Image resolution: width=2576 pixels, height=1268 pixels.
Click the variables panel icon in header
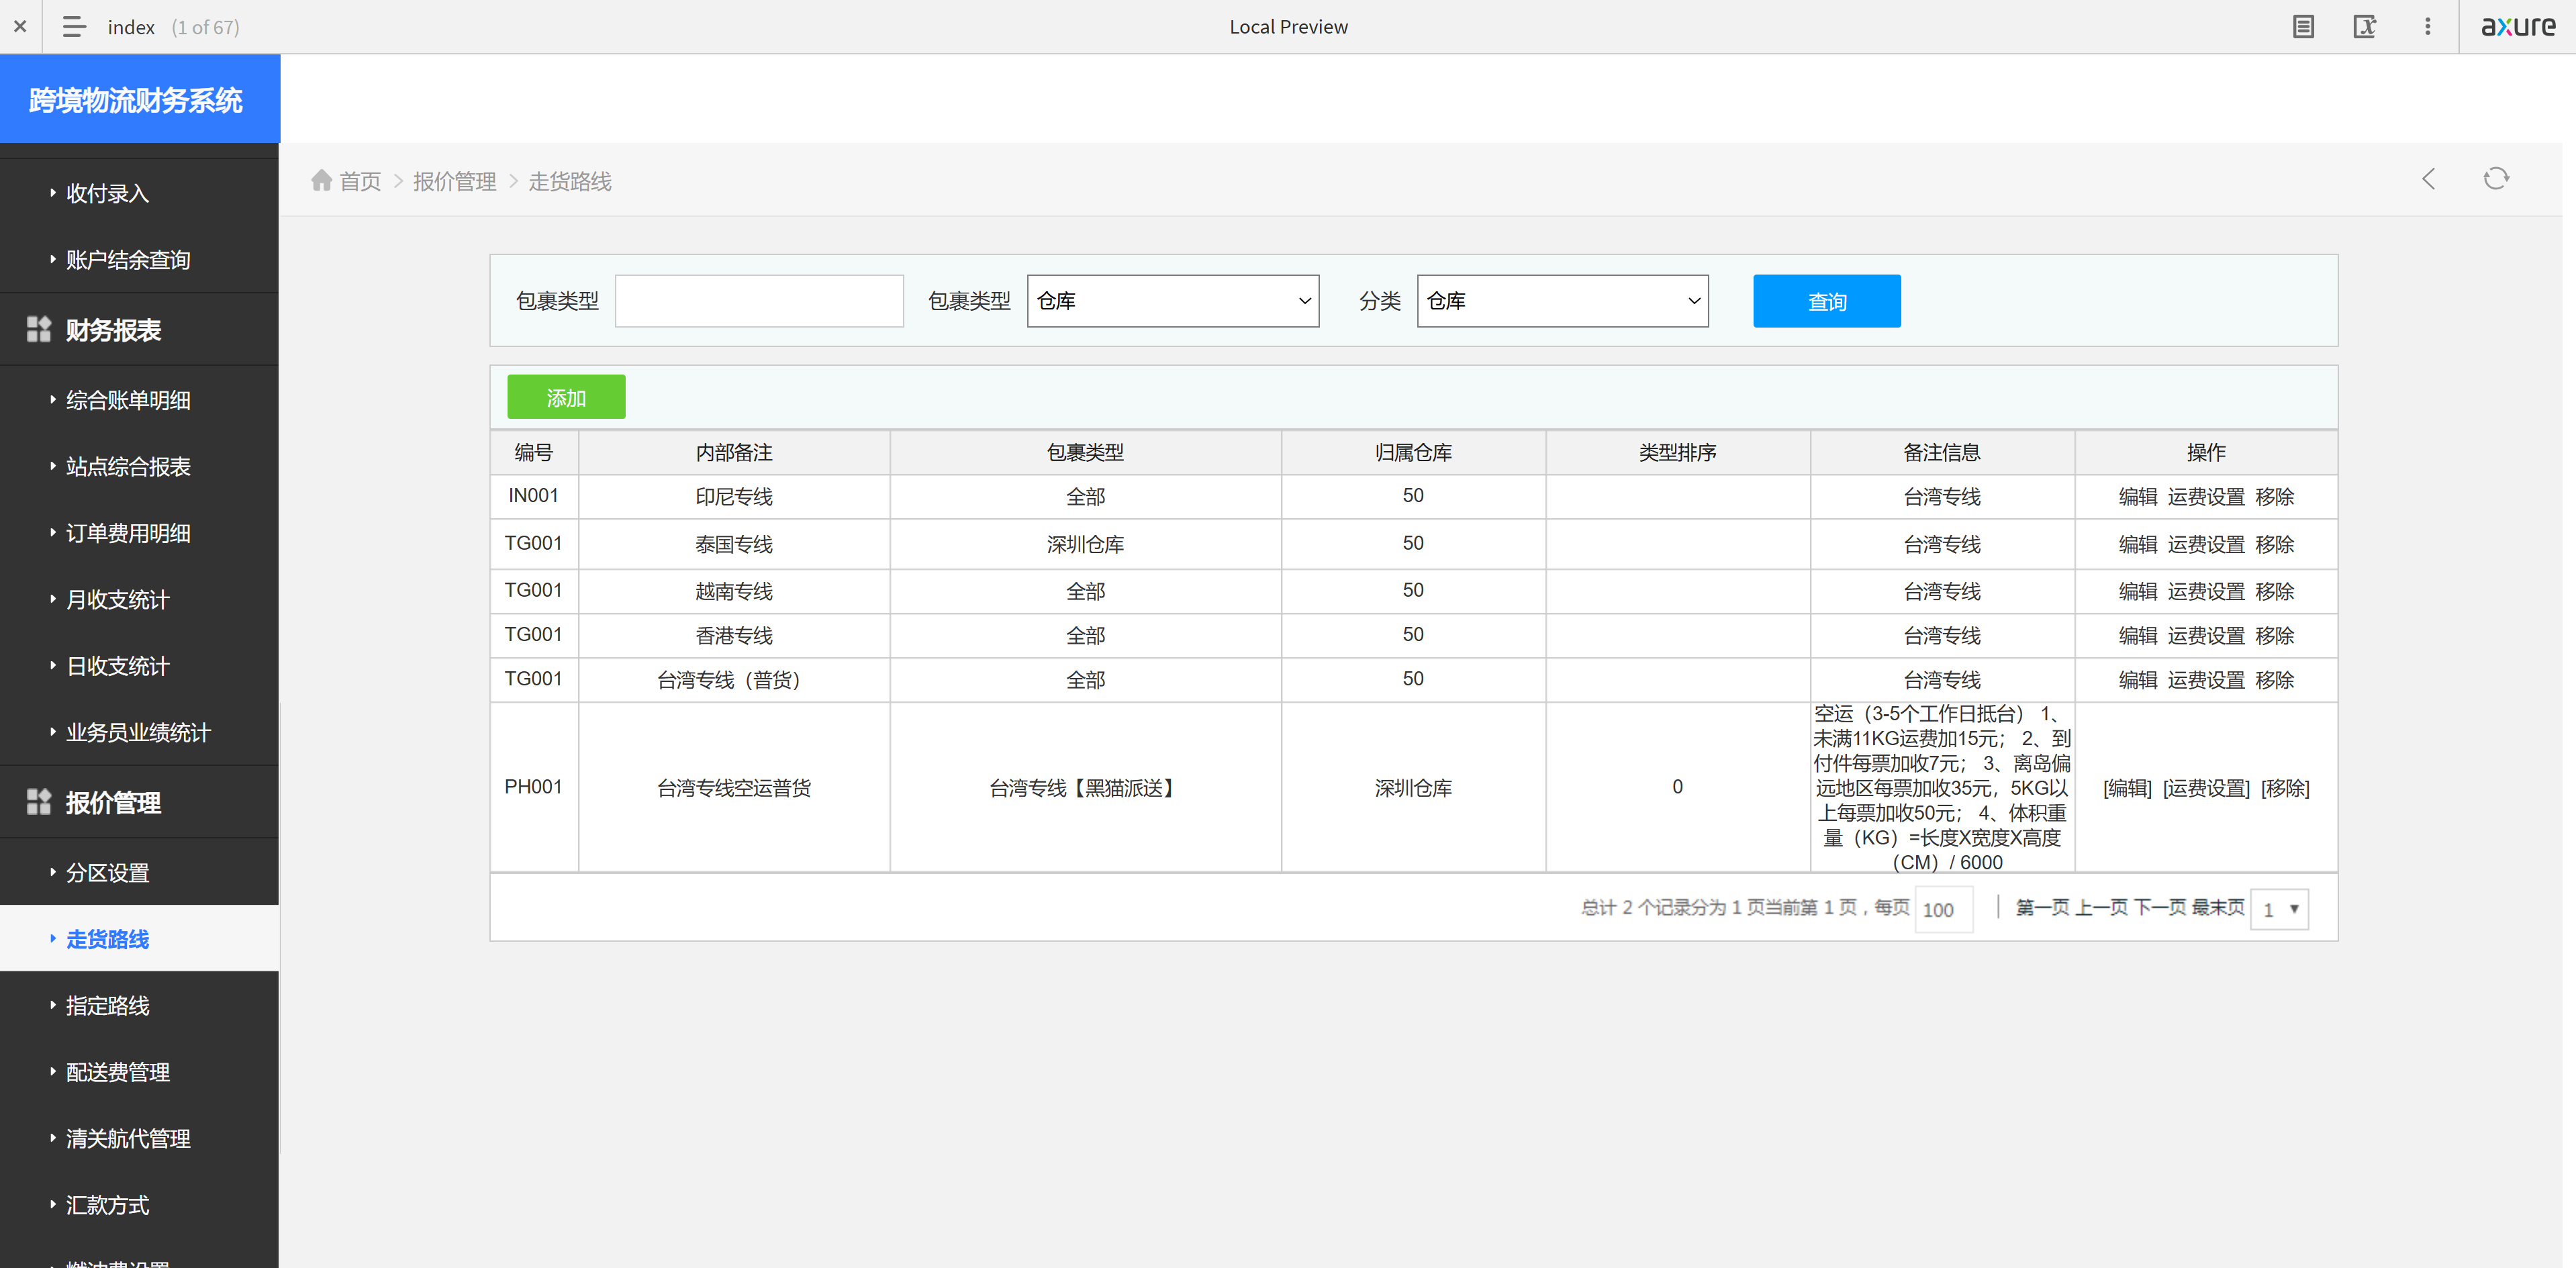tap(2364, 27)
